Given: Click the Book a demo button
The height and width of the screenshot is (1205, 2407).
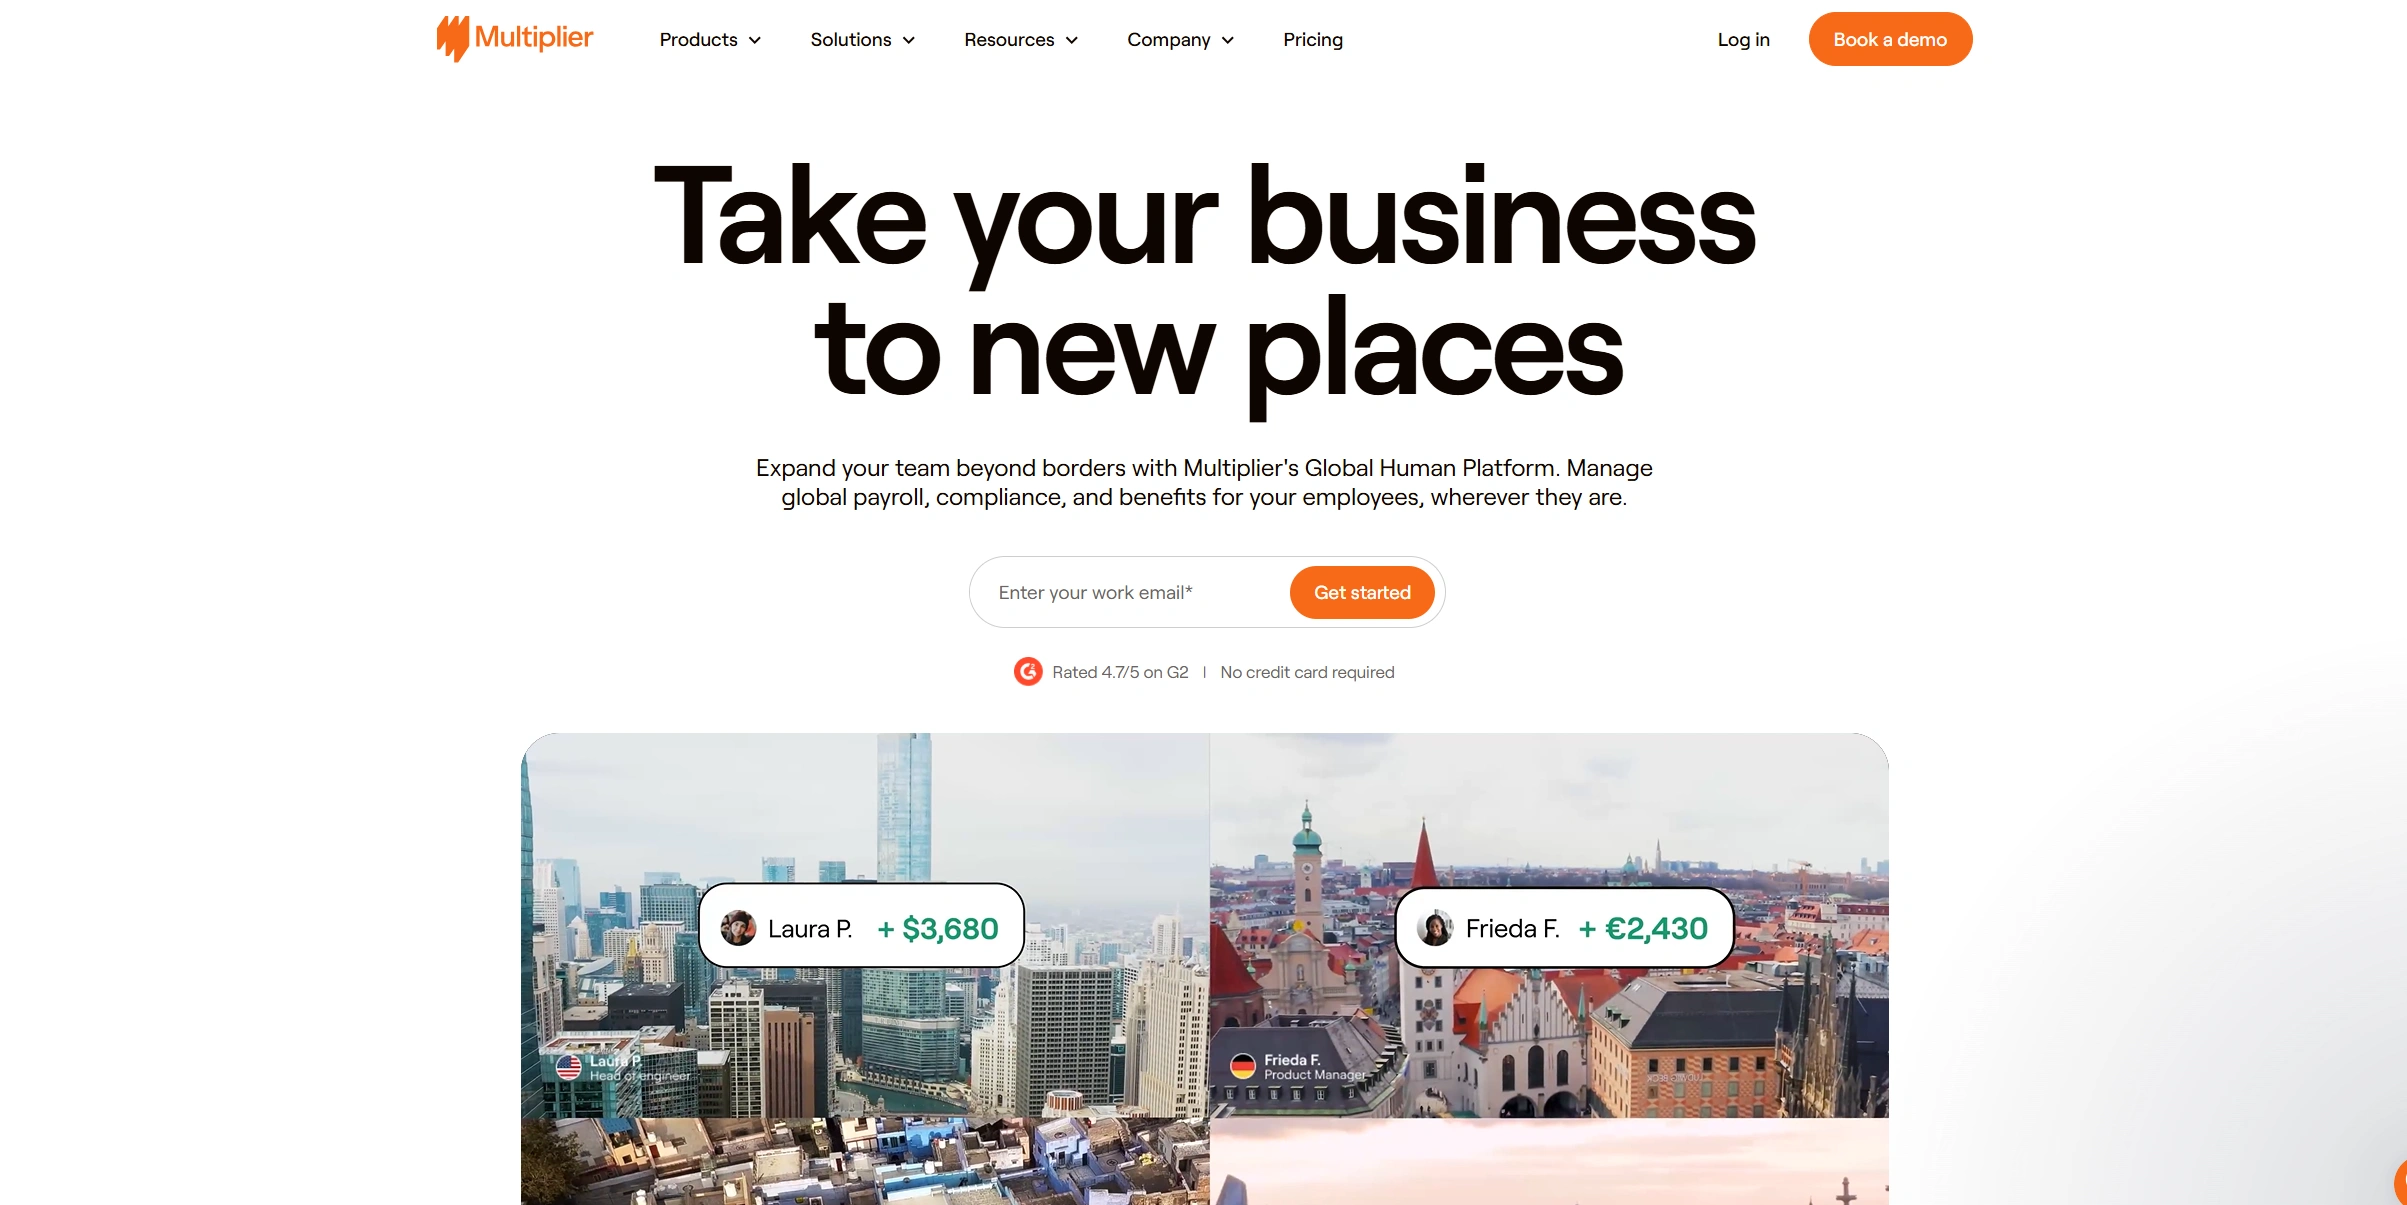Looking at the screenshot, I should pyautogui.click(x=1890, y=39).
